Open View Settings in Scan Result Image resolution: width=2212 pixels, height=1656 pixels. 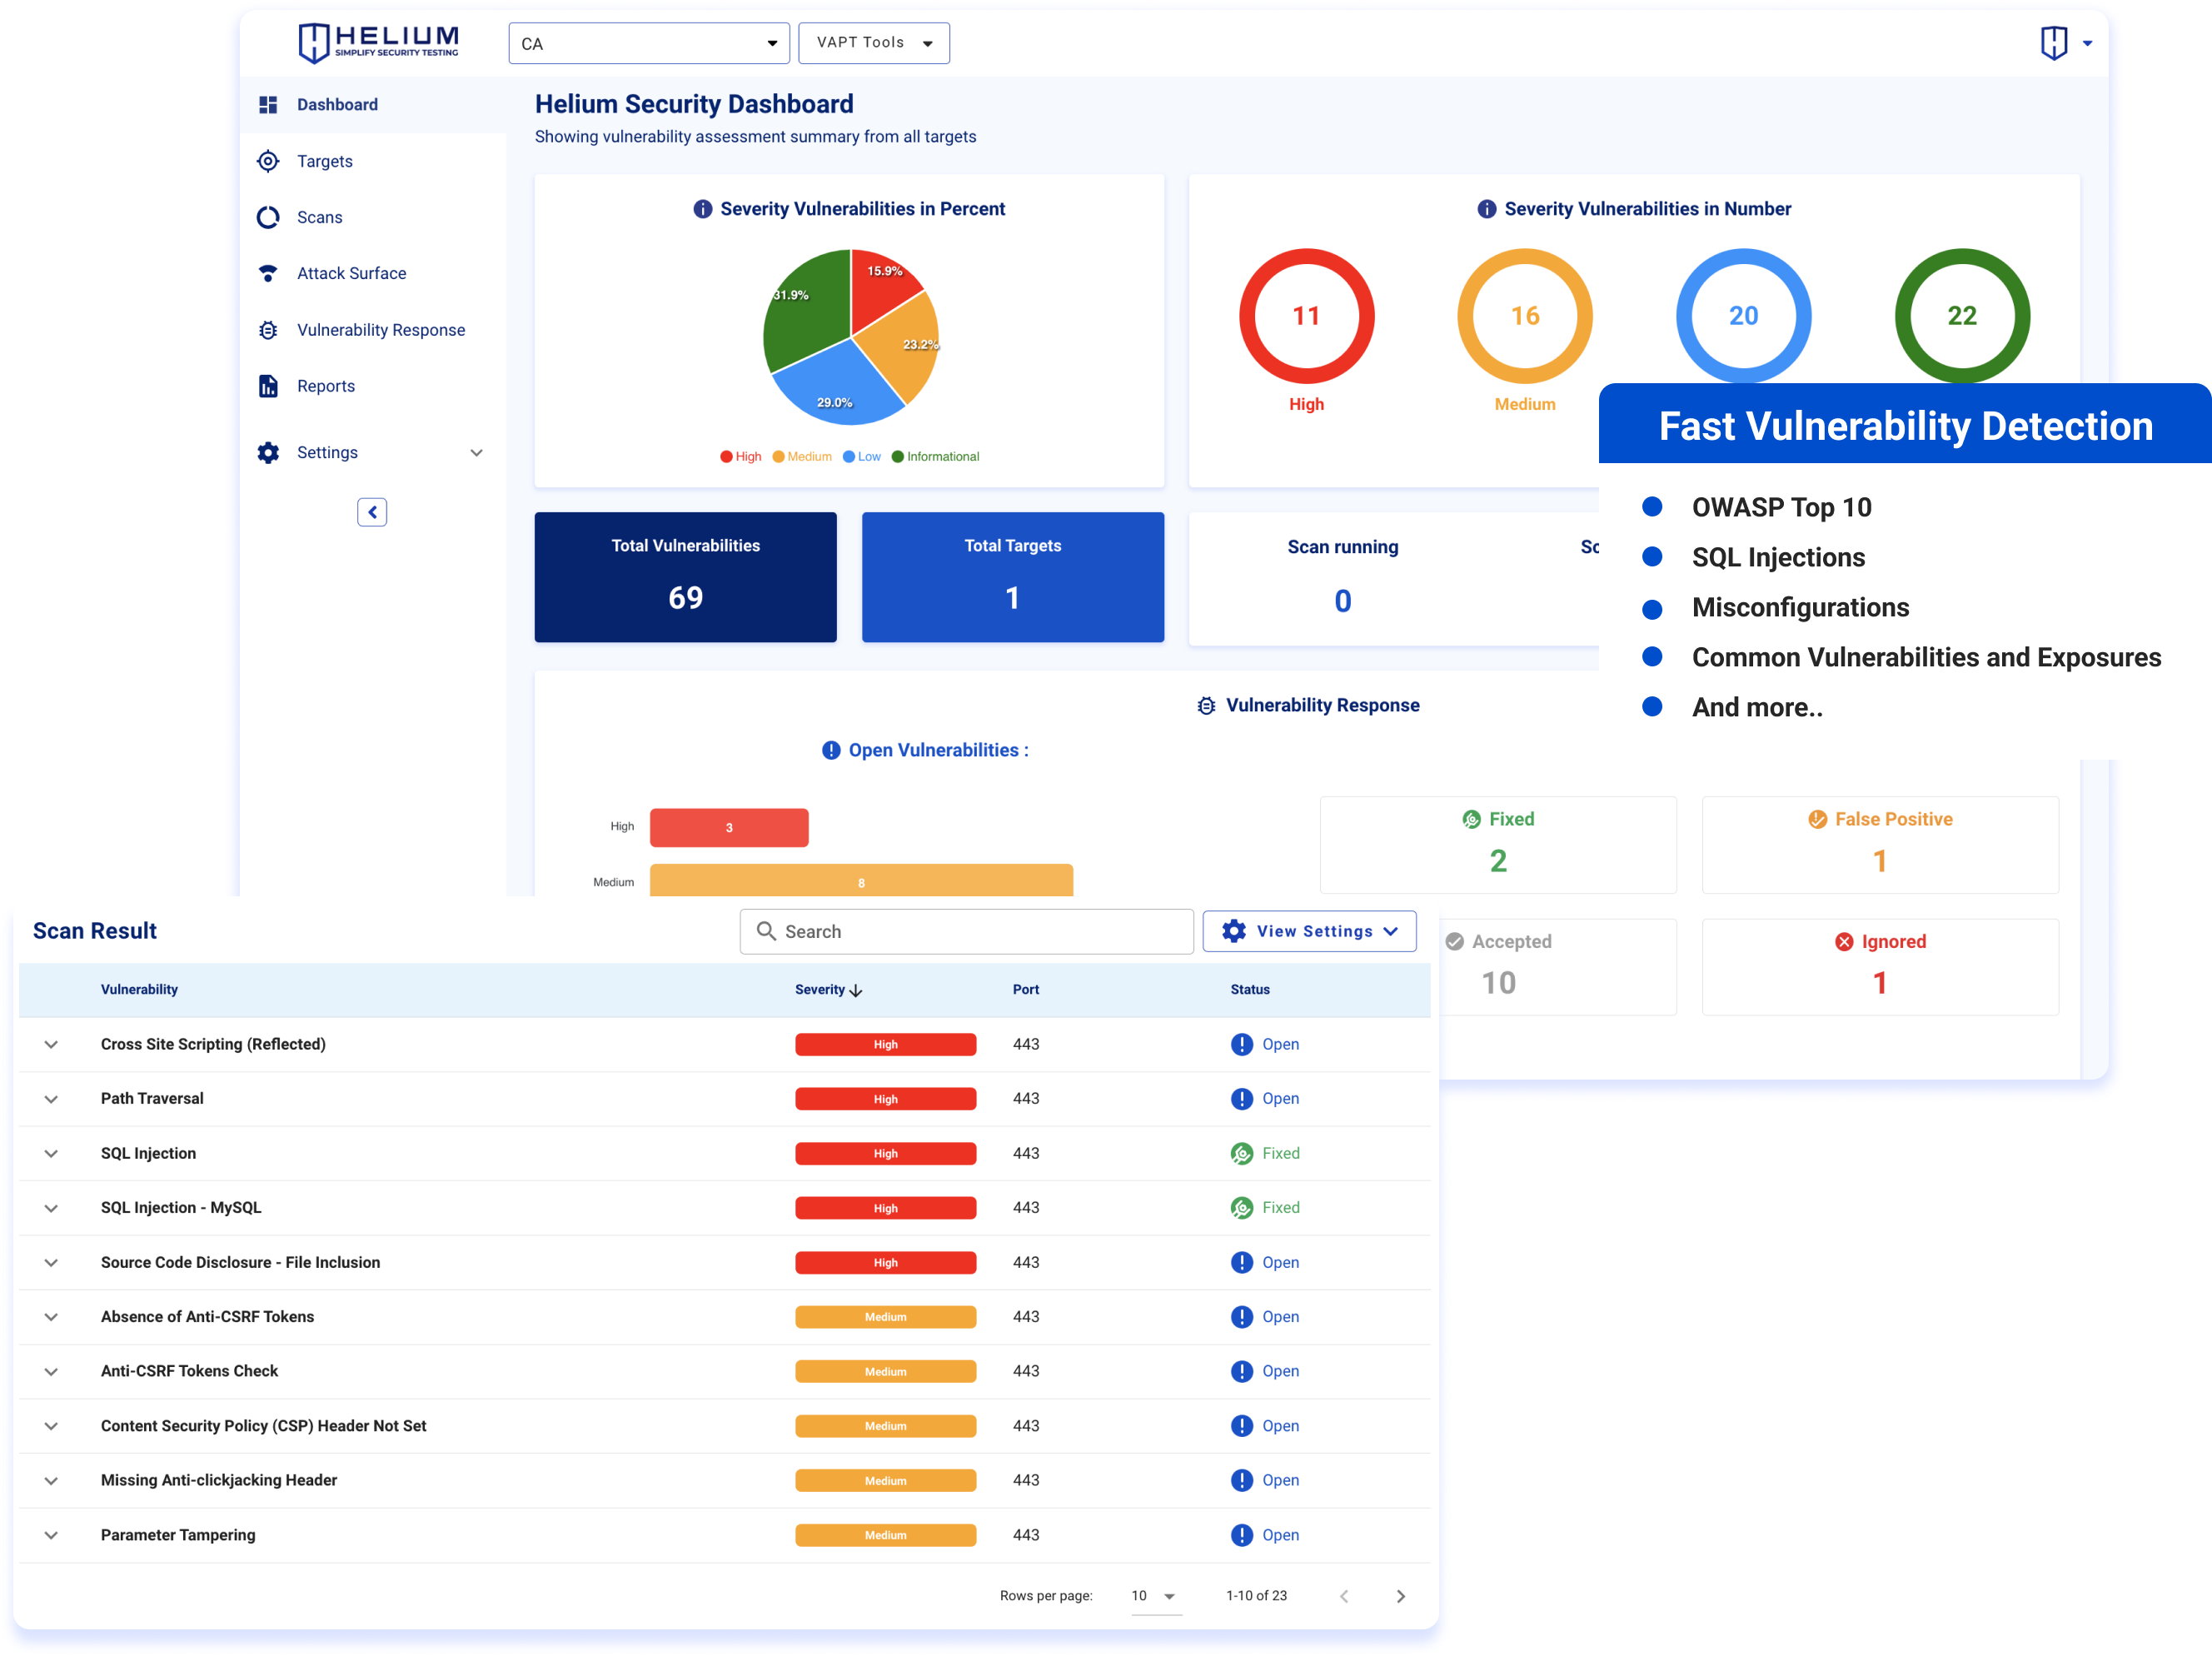point(1309,931)
